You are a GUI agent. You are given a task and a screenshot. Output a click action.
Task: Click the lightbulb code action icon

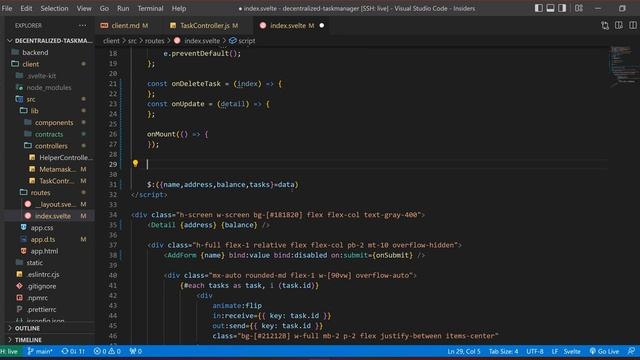coord(135,164)
